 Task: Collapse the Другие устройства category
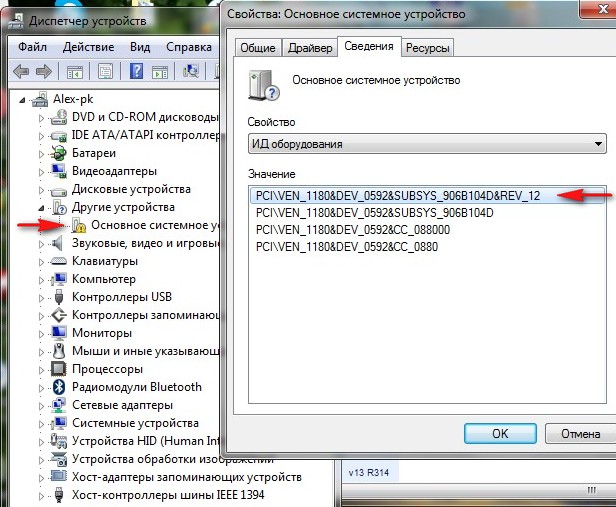(42, 207)
